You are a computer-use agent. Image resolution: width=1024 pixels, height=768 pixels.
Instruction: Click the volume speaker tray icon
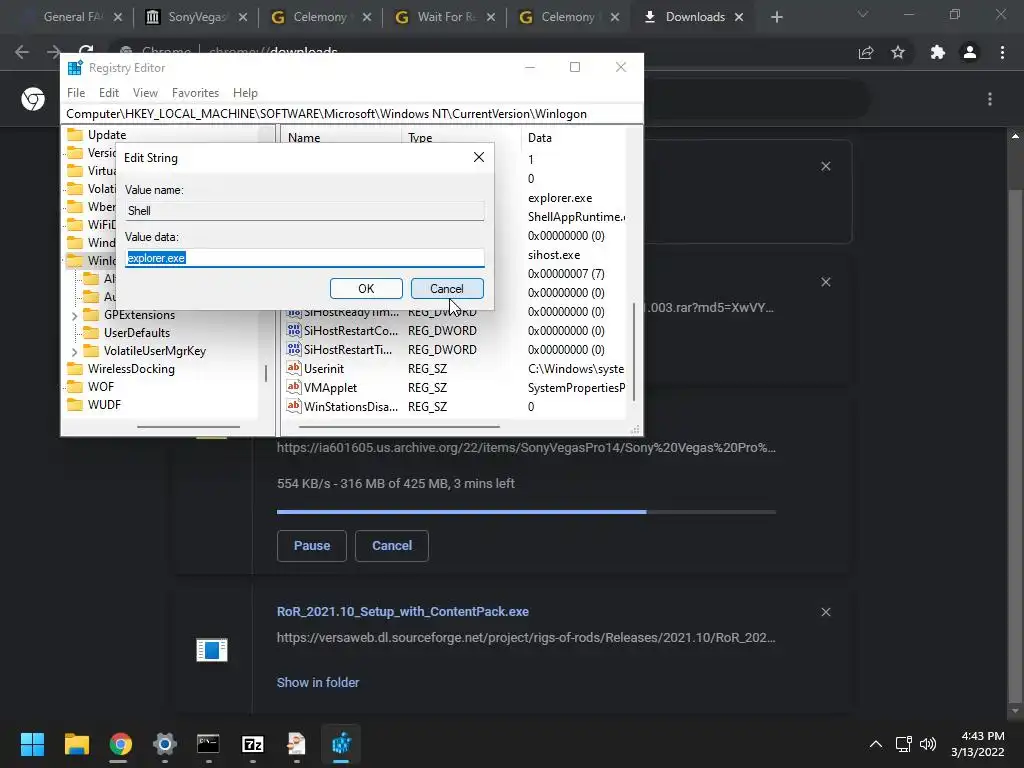(x=927, y=744)
